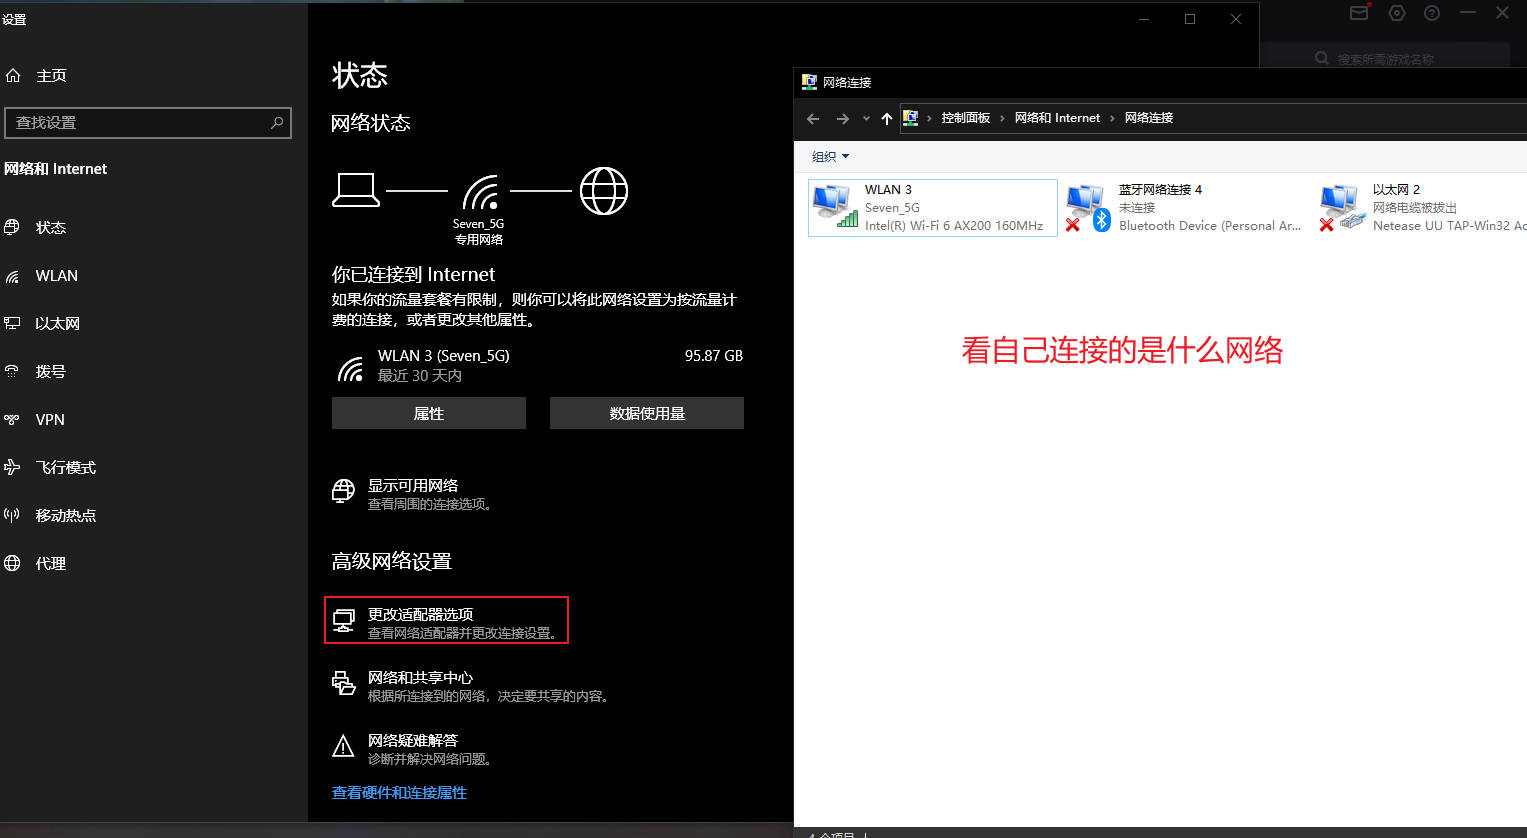Click 95.87 GB data usage value
Screen dimensions: 1527x838
[x=714, y=355]
